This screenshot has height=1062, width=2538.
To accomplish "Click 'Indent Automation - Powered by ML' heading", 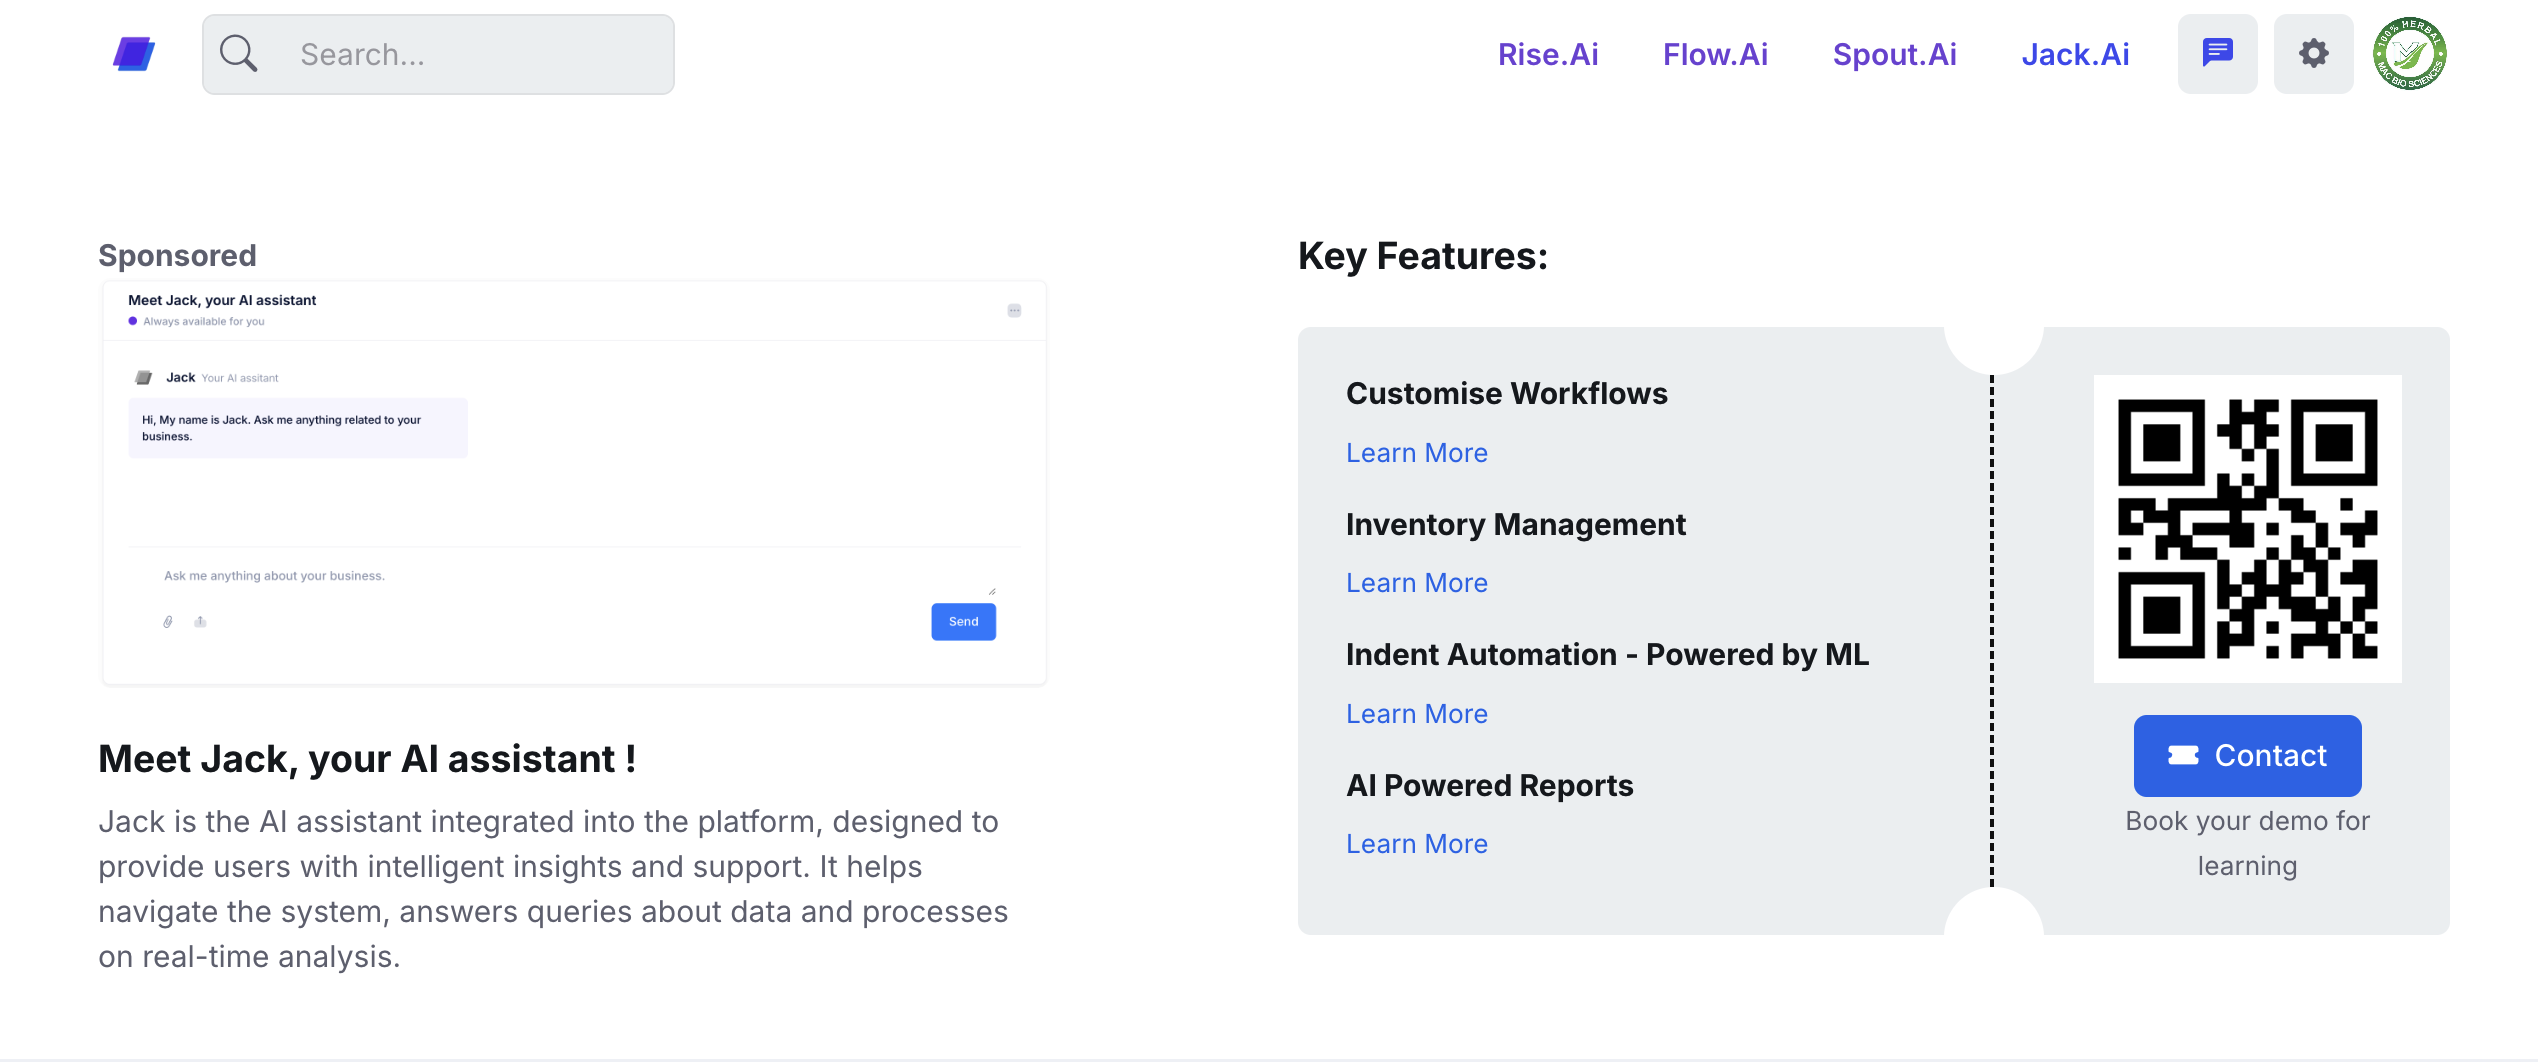I will [1607, 655].
